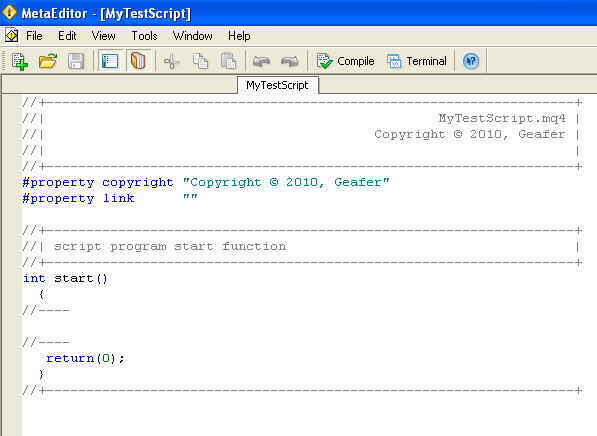The height and width of the screenshot is (436, 597).
Task: Click the New file icon
Action: point(20,61)
